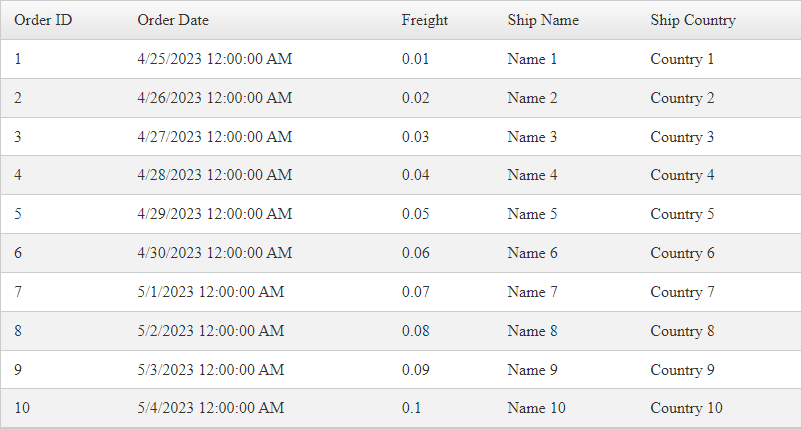Viewport: 802px width, 429px height.
Task: Click the Freight column header
Action: click(x=424, y=20)
